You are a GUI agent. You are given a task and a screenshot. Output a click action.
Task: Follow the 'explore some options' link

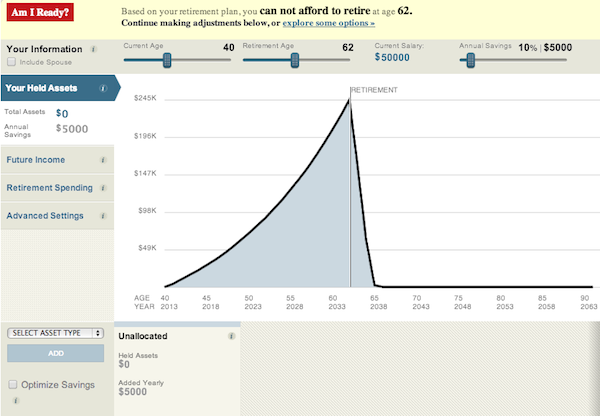[329, 22]
